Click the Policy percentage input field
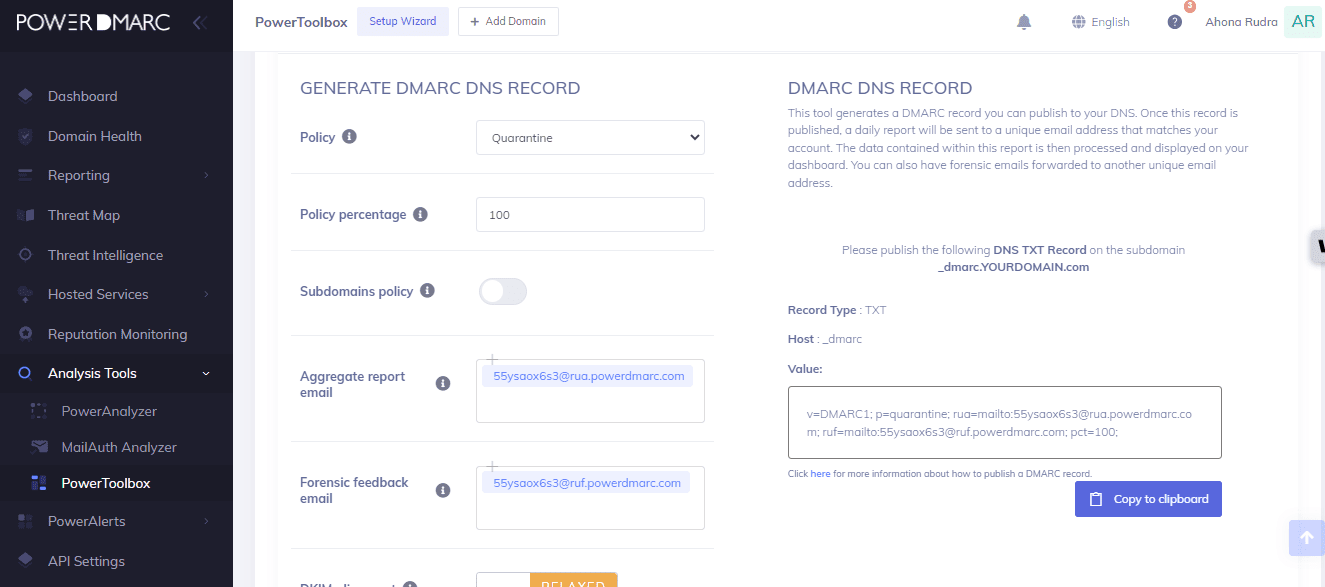1325x587 pixels. (x=590, y=215)
